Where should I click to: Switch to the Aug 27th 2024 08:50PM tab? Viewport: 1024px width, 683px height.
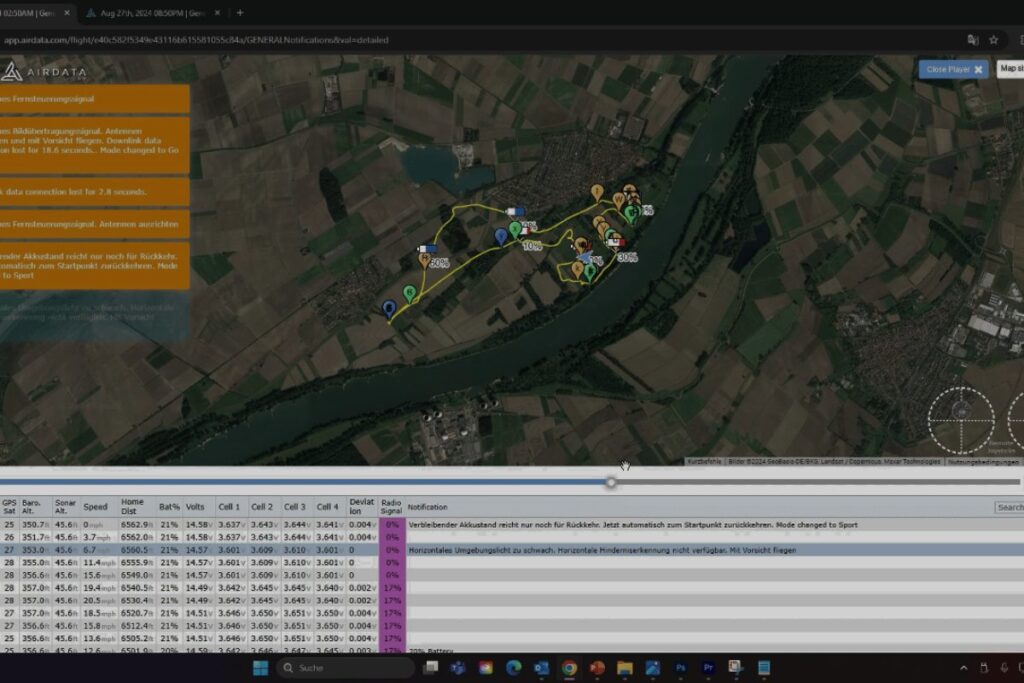point(152,13)
